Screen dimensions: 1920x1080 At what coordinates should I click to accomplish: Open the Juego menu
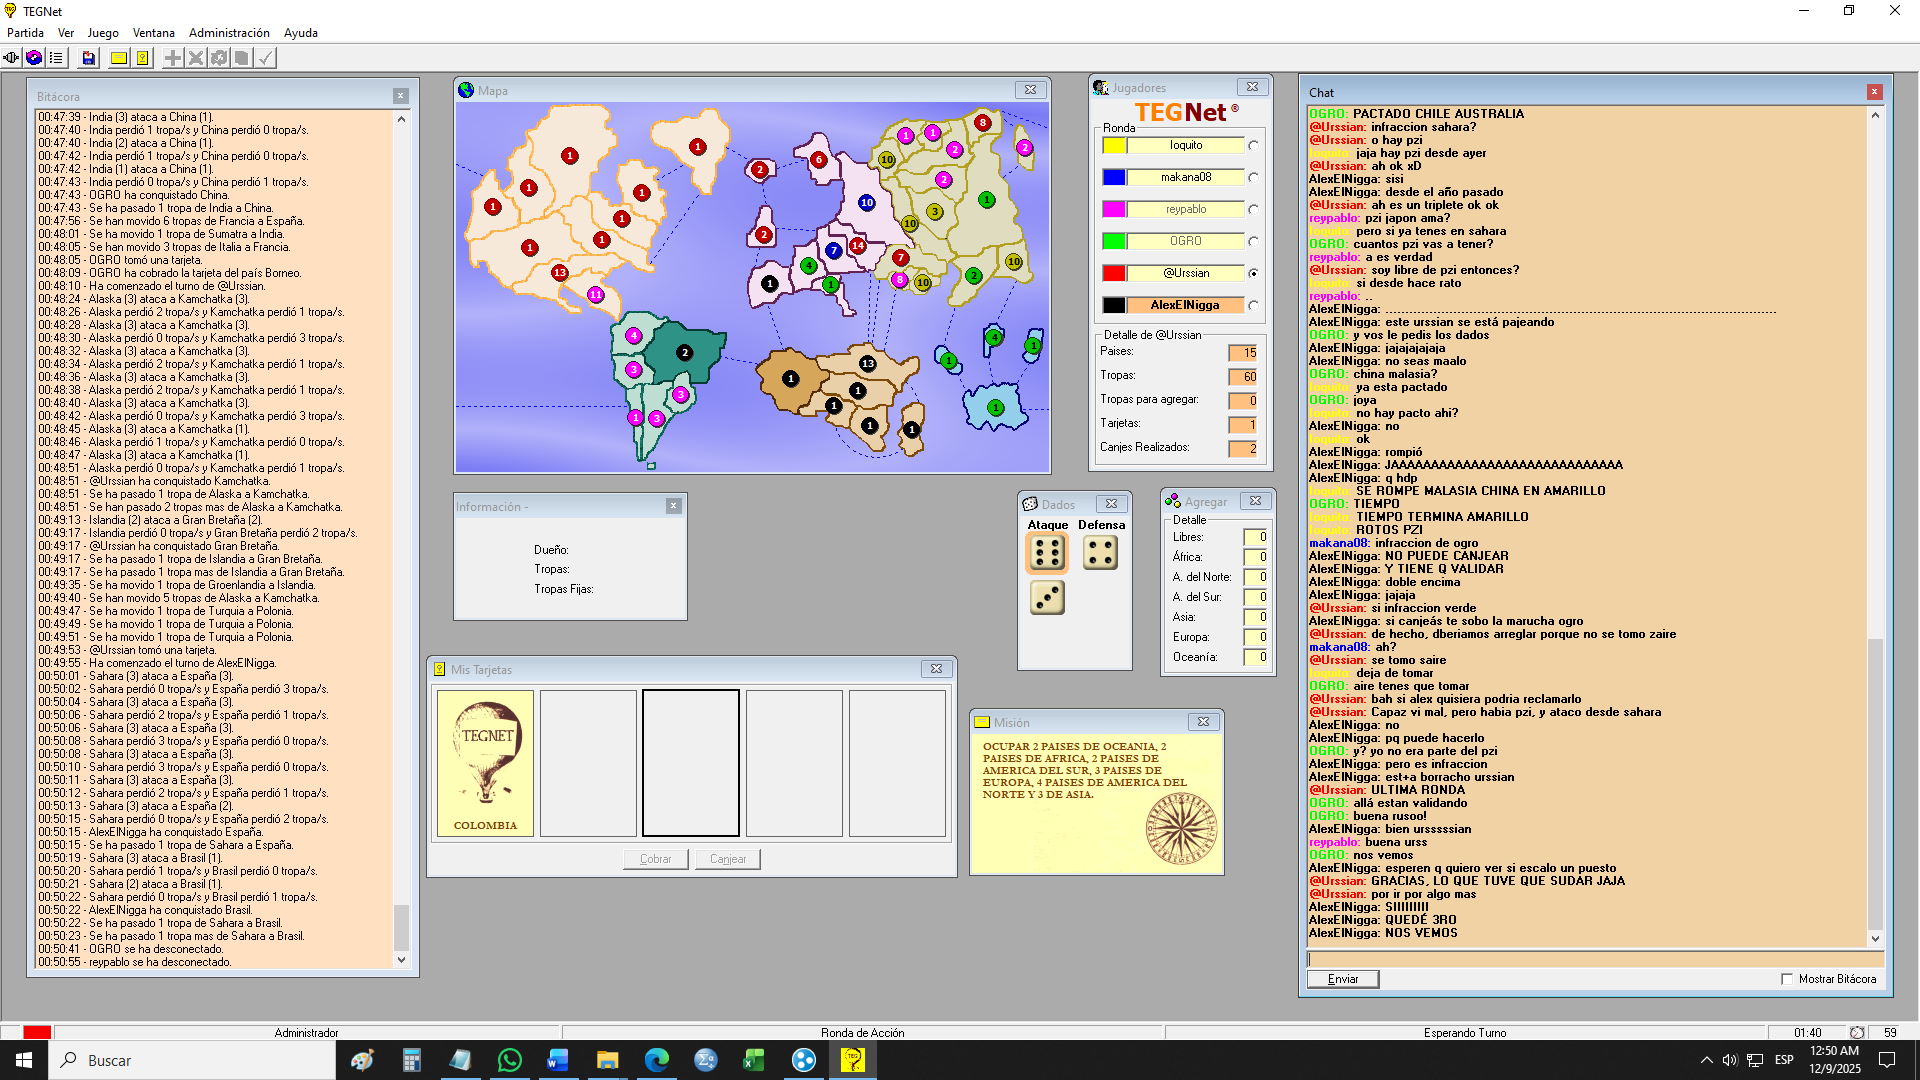pos(103,33)
